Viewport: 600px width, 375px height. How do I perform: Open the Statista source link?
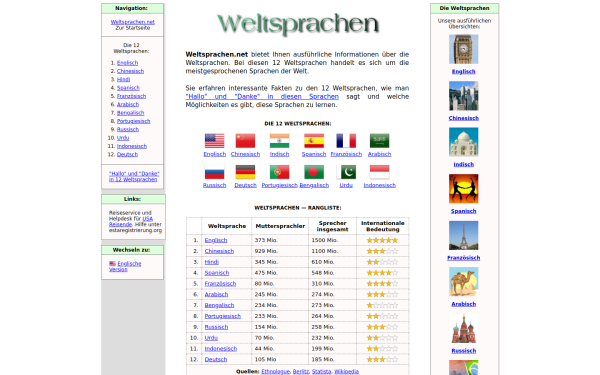321,372
